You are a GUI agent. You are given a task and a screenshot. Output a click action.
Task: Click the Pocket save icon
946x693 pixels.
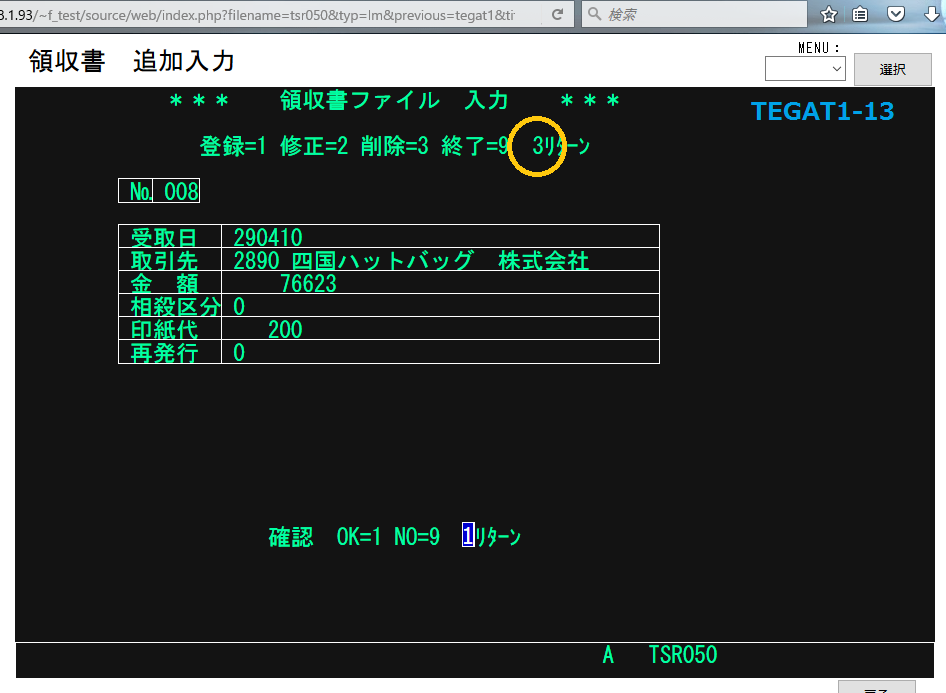[896, 15]
